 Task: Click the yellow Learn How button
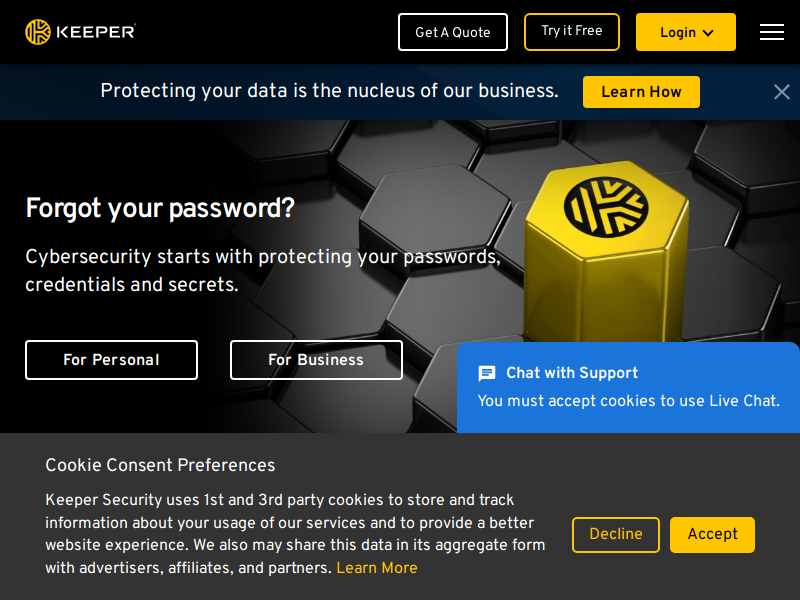point(641,92)
